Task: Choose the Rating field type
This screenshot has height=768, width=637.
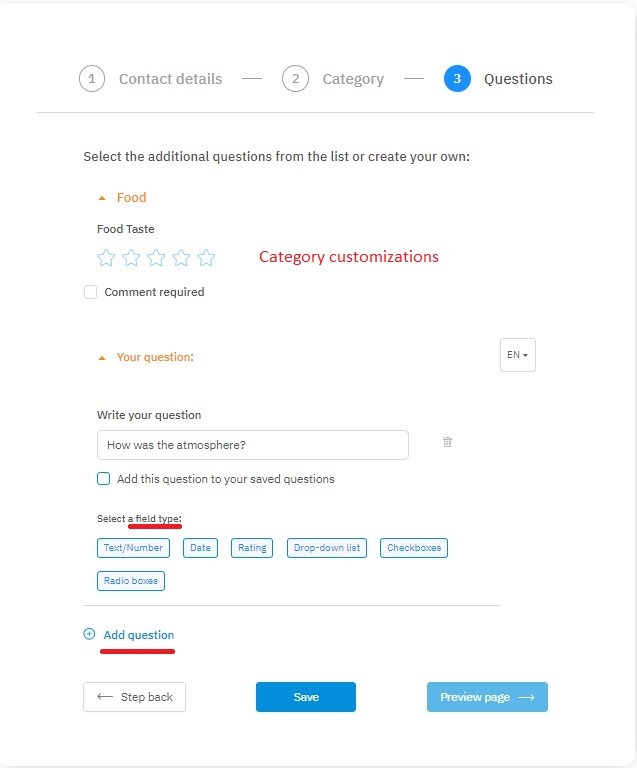Action: click(252, 548)
